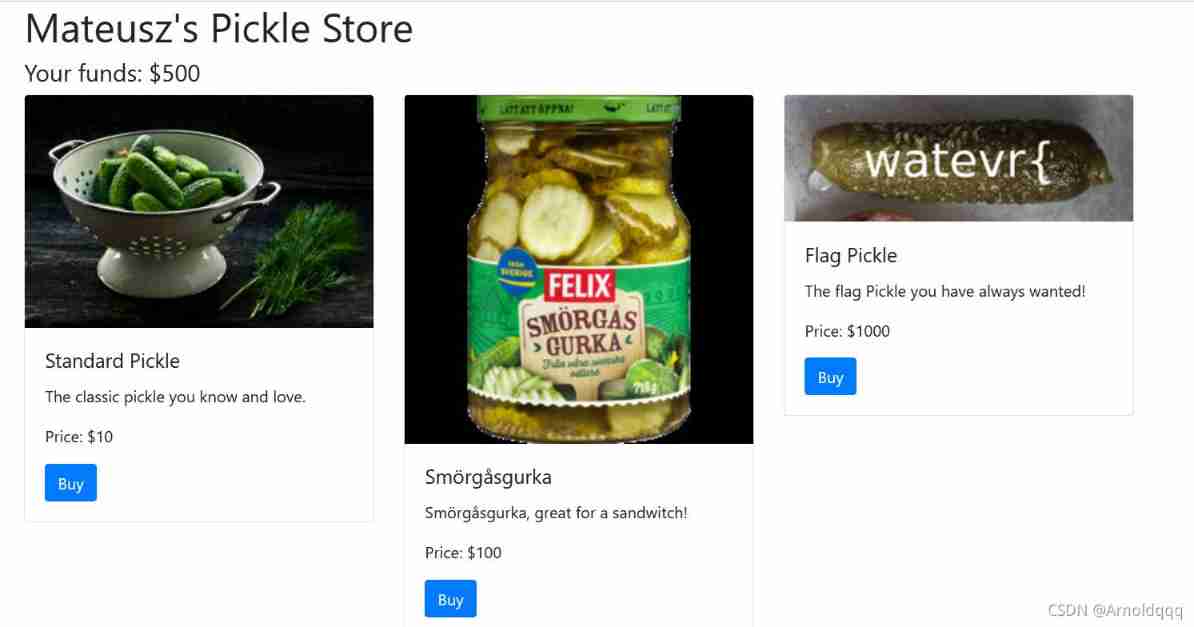Select the Flag Pickle product title
1194x627 pixels.
click(x=851, y=255)
